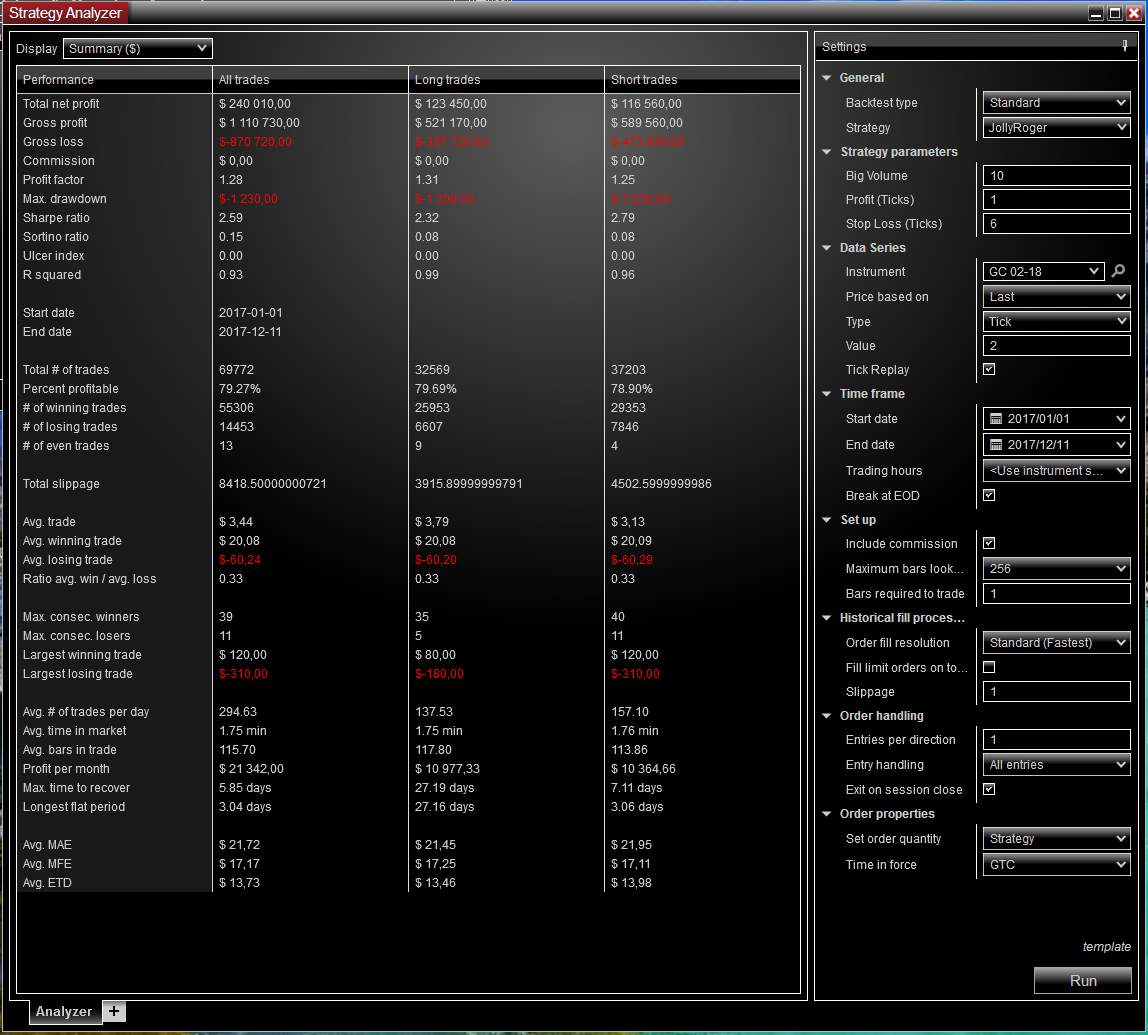Click the Entries per direction field

coord(1056,740)
